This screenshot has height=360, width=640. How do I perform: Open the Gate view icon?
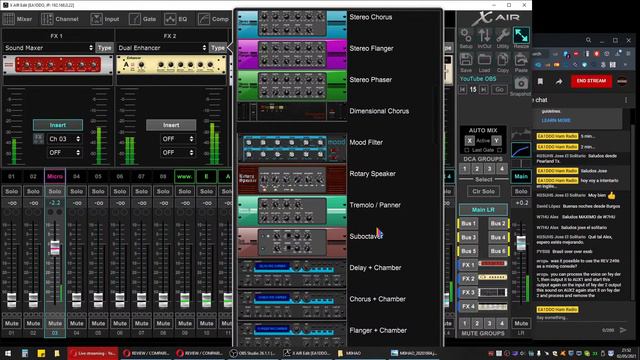coord(135,19)
